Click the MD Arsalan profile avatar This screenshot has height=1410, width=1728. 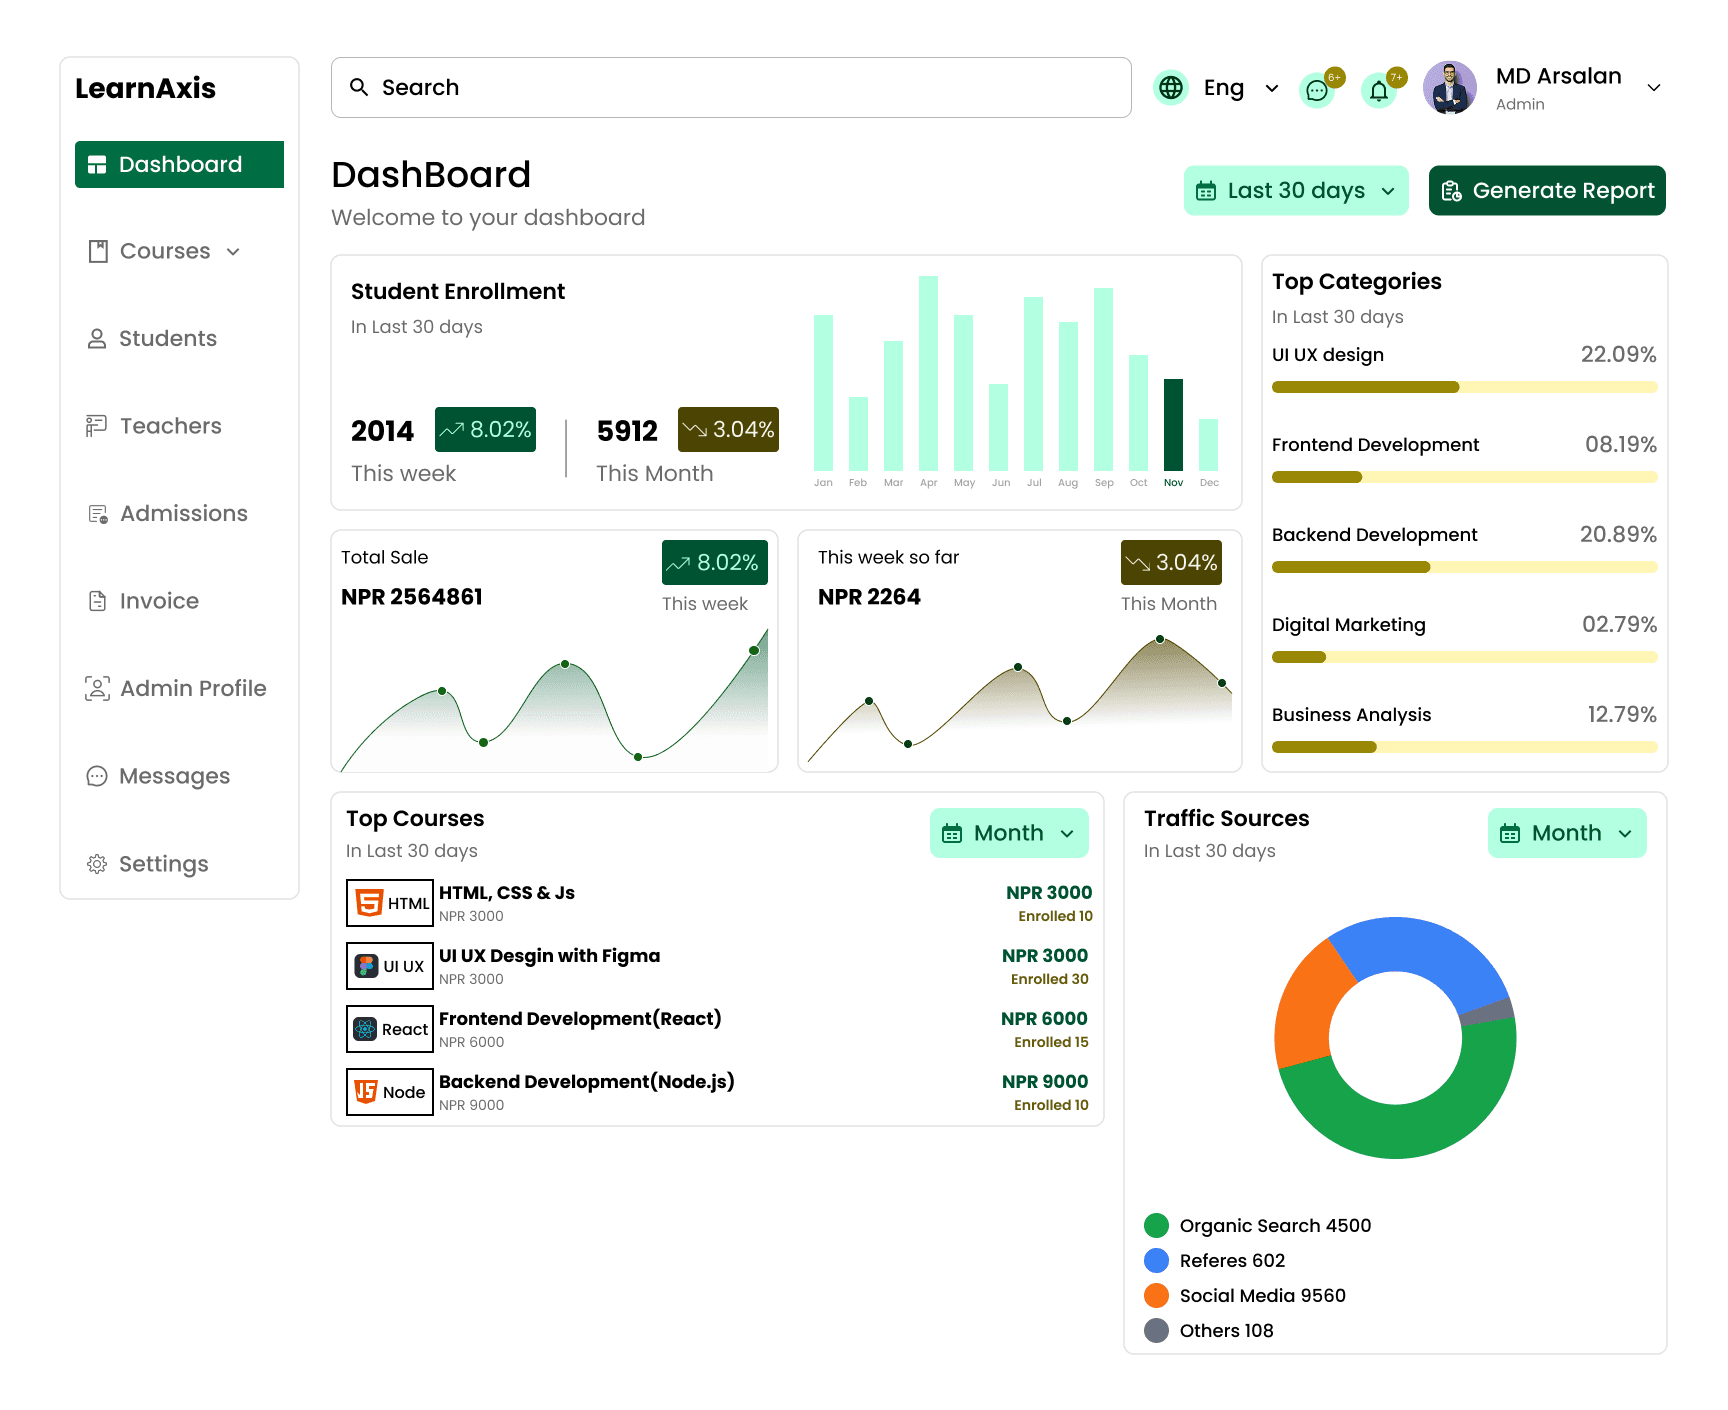[1450, 88]
